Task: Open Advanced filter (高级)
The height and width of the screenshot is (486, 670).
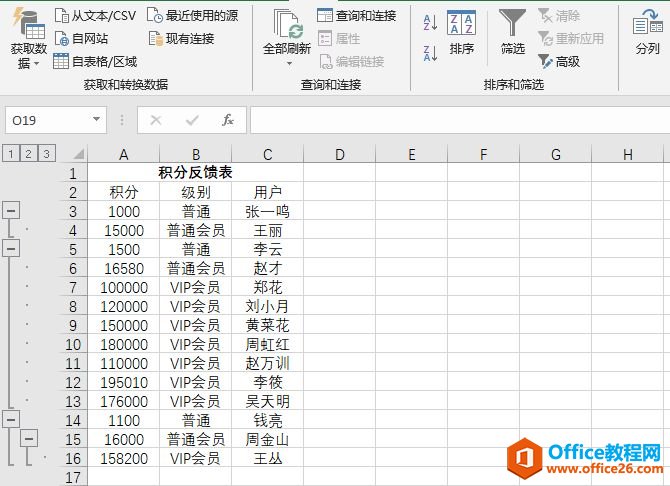Action: [x=559, y=62]
